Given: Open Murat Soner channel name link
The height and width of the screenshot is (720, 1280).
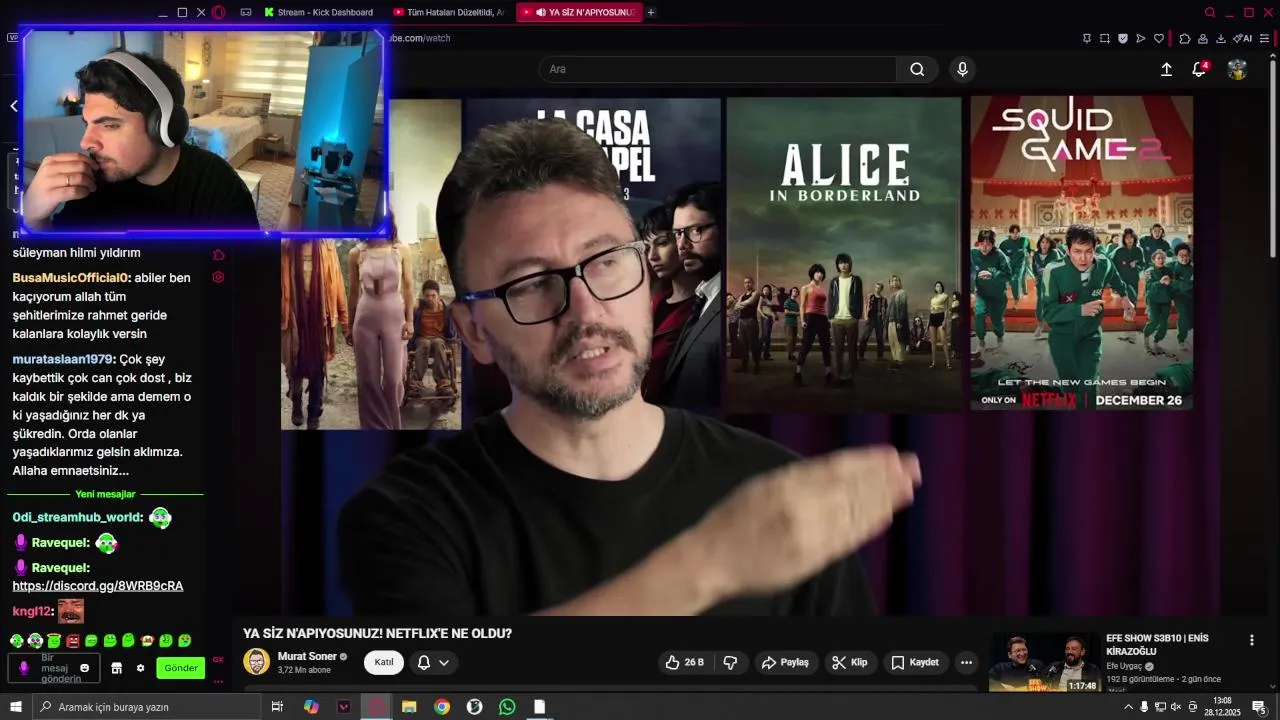Looking at the screenshot, I should click(x=307, y=656).
